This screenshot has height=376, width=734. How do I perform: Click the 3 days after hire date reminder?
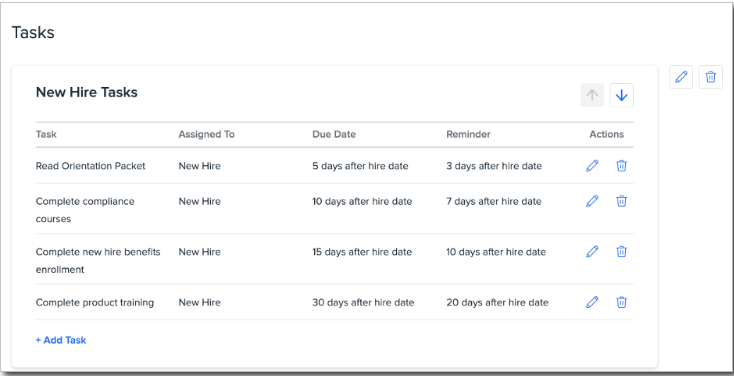[x=494, y=166]
